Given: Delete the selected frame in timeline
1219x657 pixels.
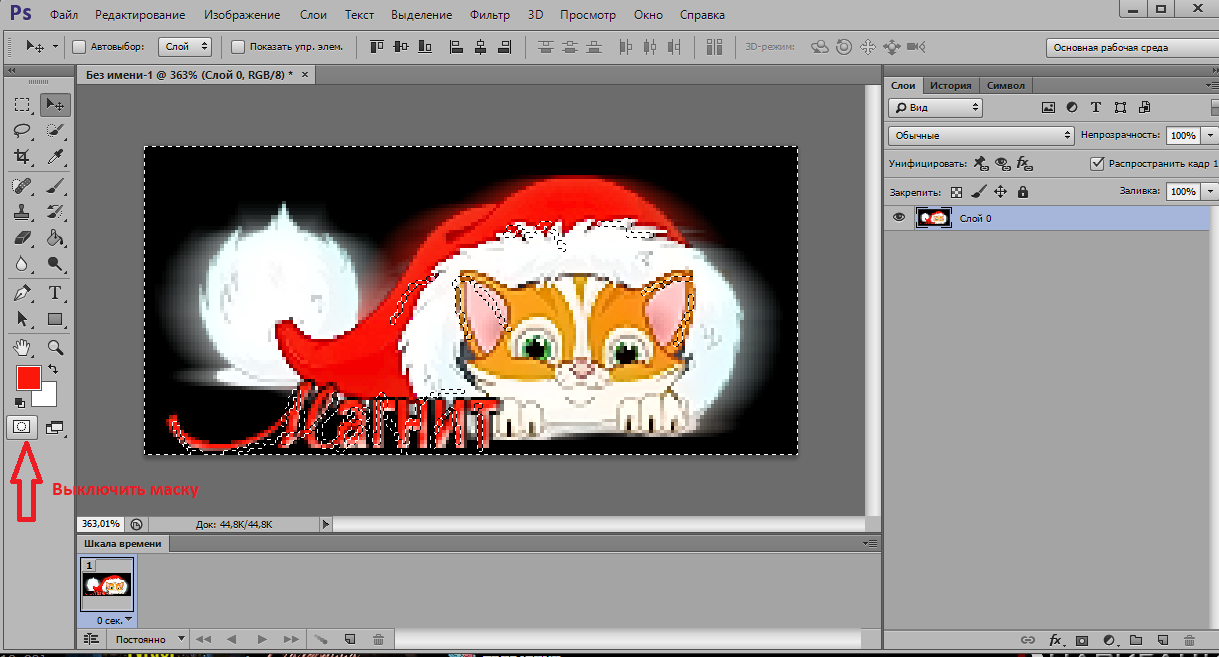Looking at the screenshot, I should [378, 639].
